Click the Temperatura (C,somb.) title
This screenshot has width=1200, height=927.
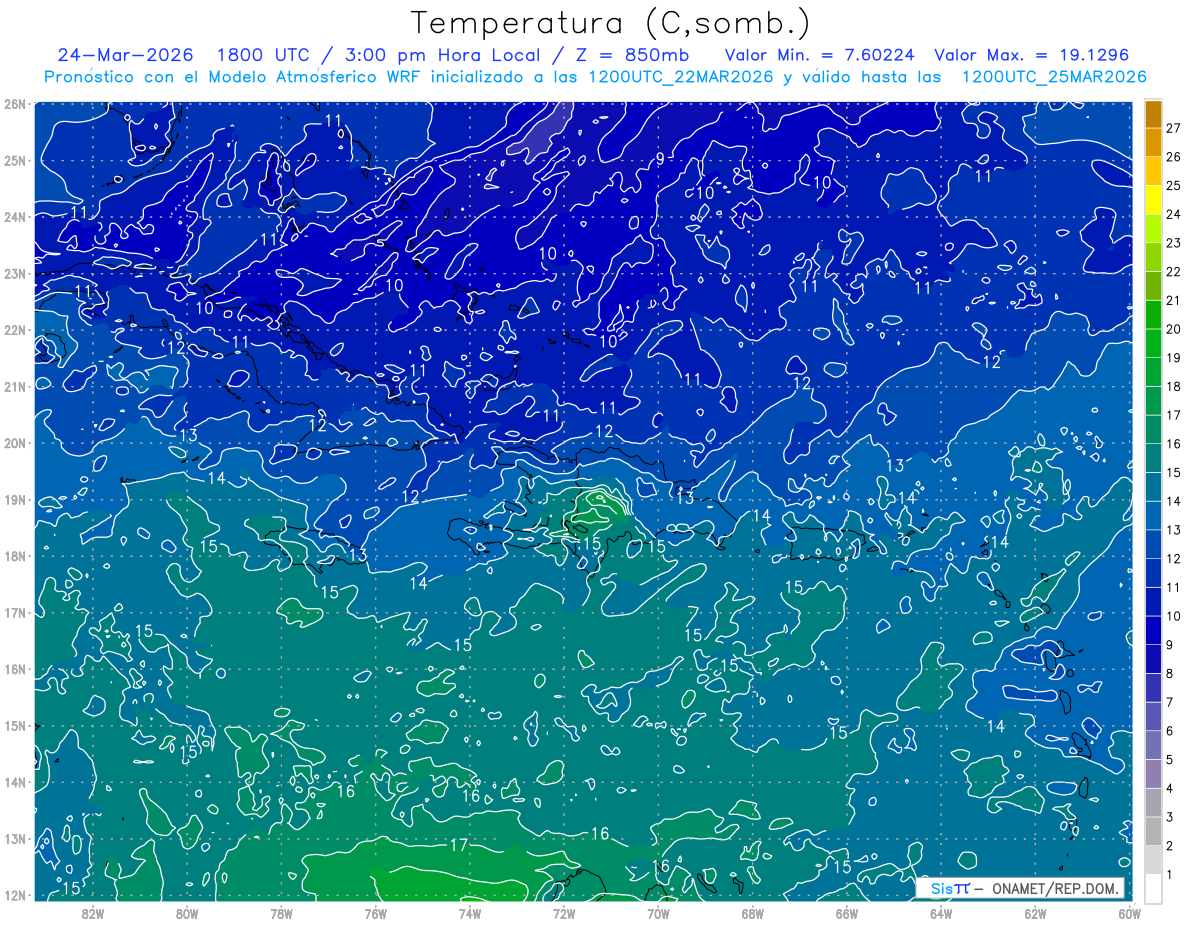point(611,23)
